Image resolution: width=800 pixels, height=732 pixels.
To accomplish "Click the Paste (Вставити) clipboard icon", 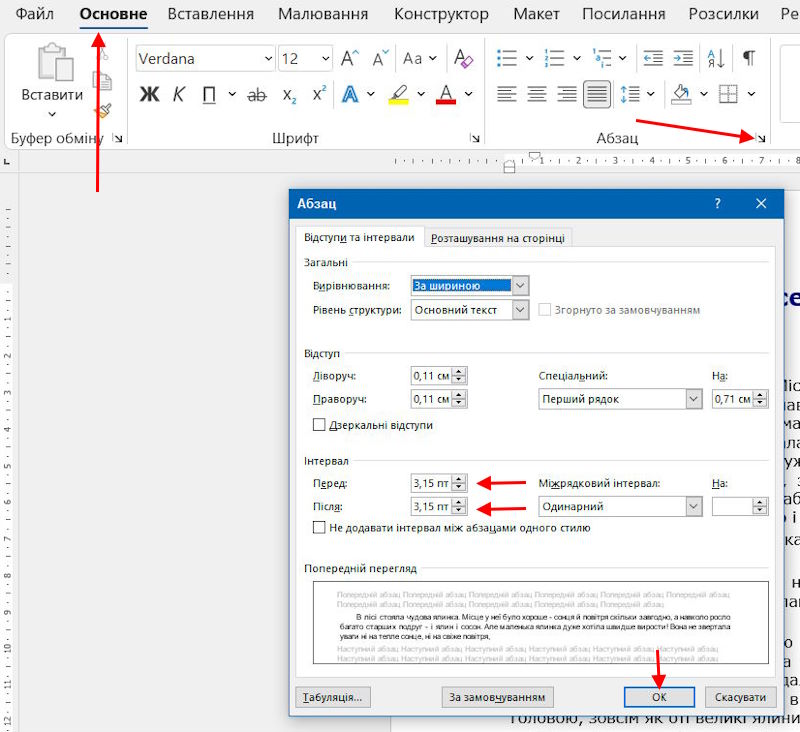I will tap(56, 62).
